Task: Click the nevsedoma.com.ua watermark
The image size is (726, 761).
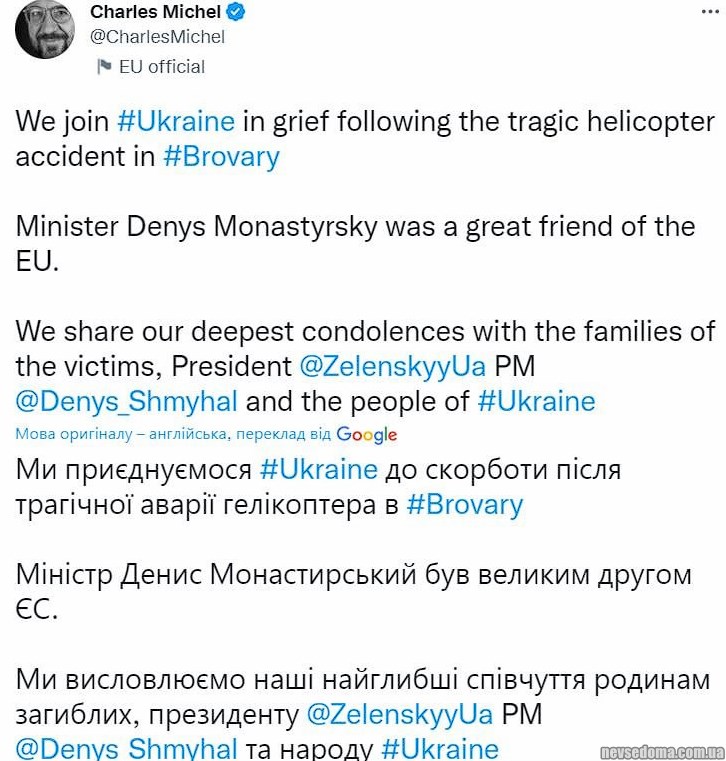Action: pos(661,751)
